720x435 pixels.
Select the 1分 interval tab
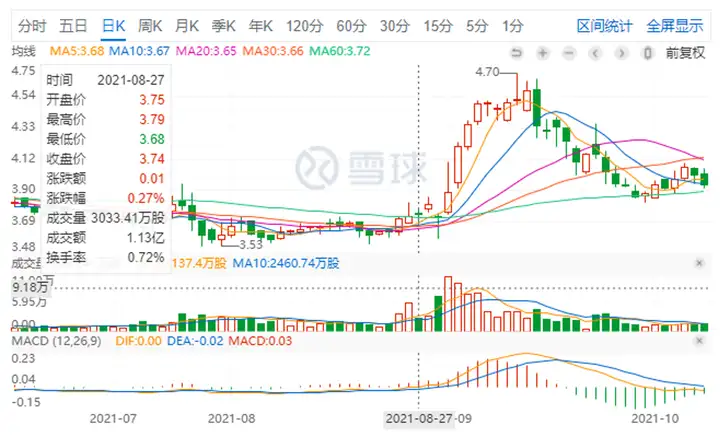tap(512, 26)
